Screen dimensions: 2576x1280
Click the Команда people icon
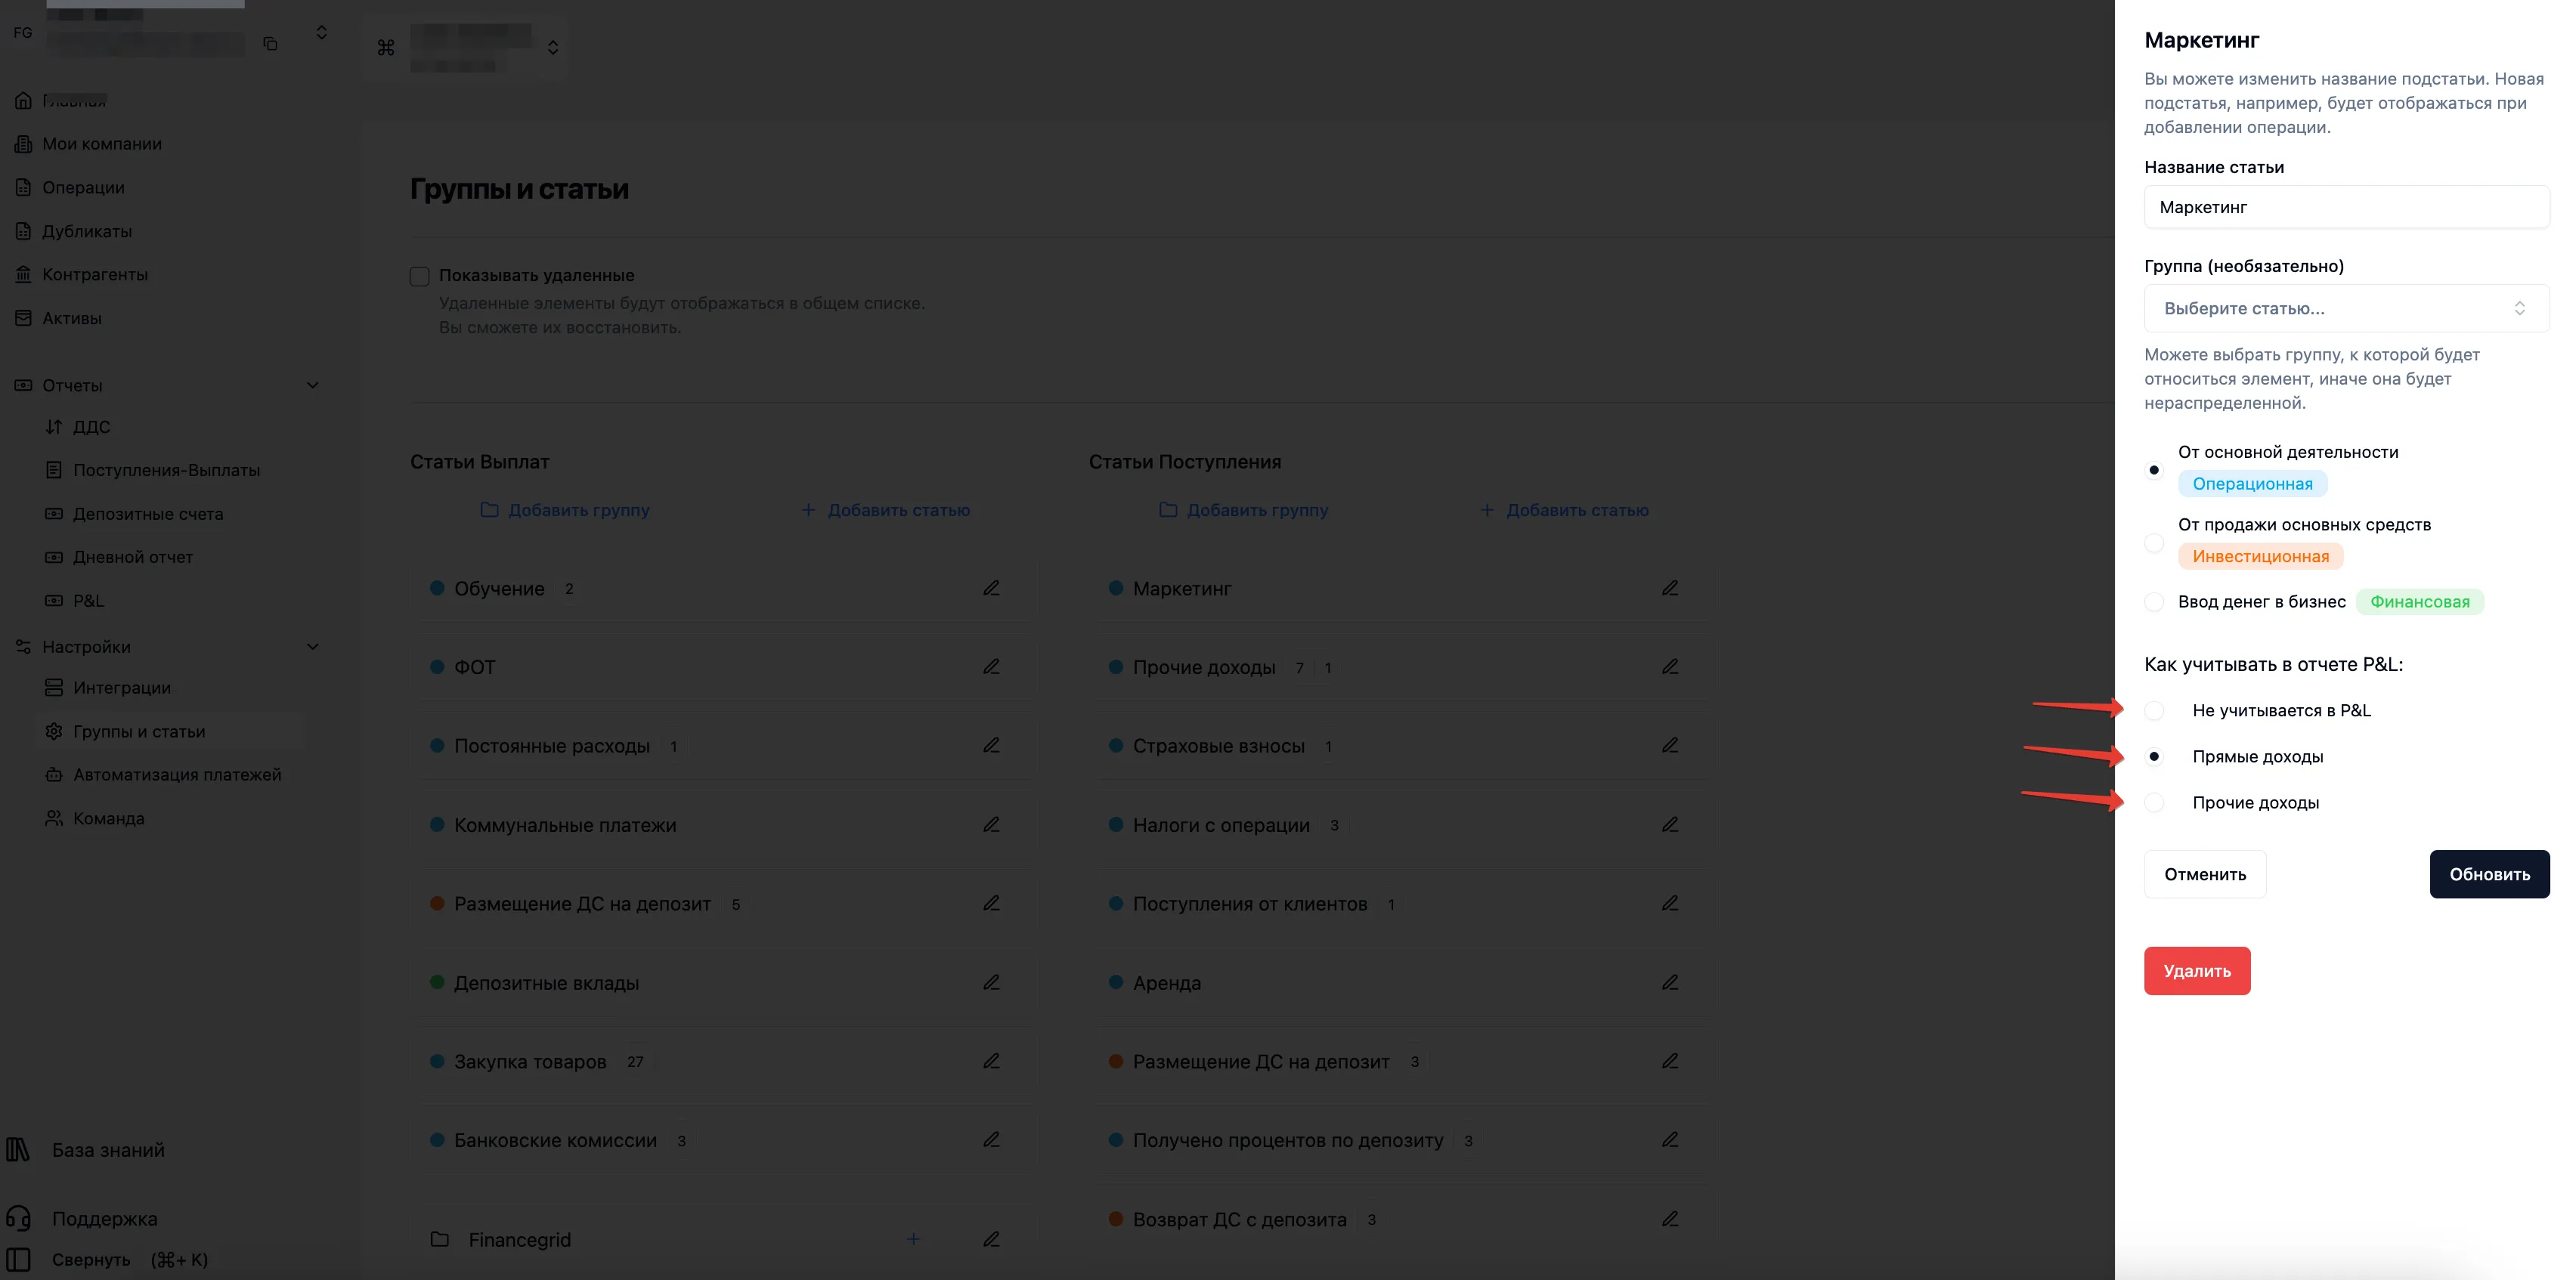pos(54,818)
